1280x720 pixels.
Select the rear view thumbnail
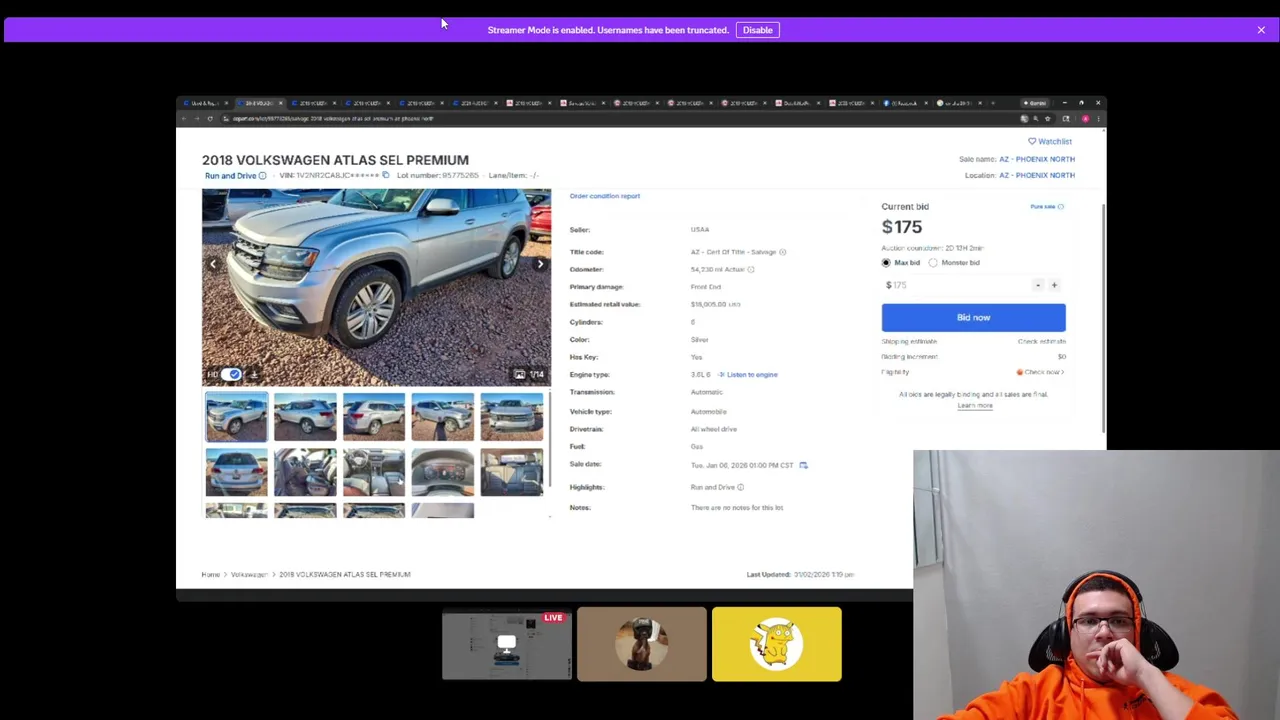point(236,472)
